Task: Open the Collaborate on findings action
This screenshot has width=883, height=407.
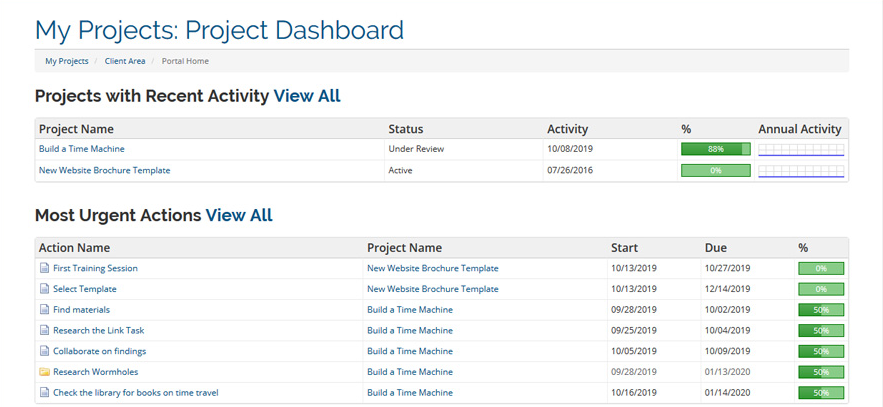Action: tap(100, 351)
